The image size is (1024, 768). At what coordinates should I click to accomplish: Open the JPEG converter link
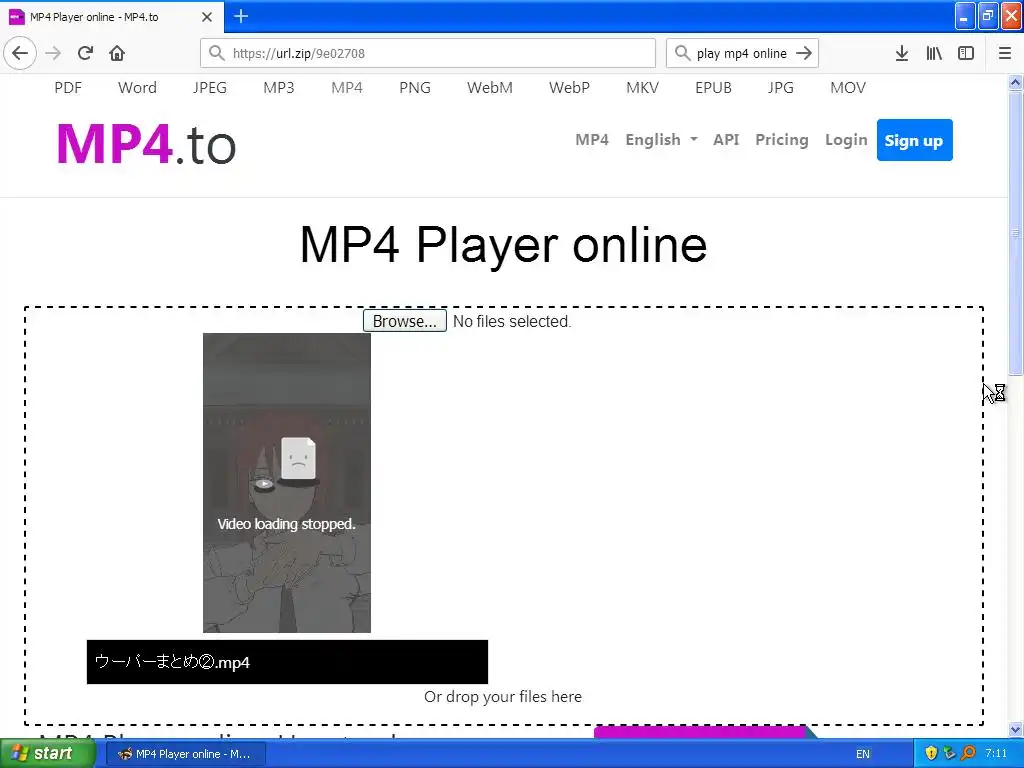coord(210,88)
